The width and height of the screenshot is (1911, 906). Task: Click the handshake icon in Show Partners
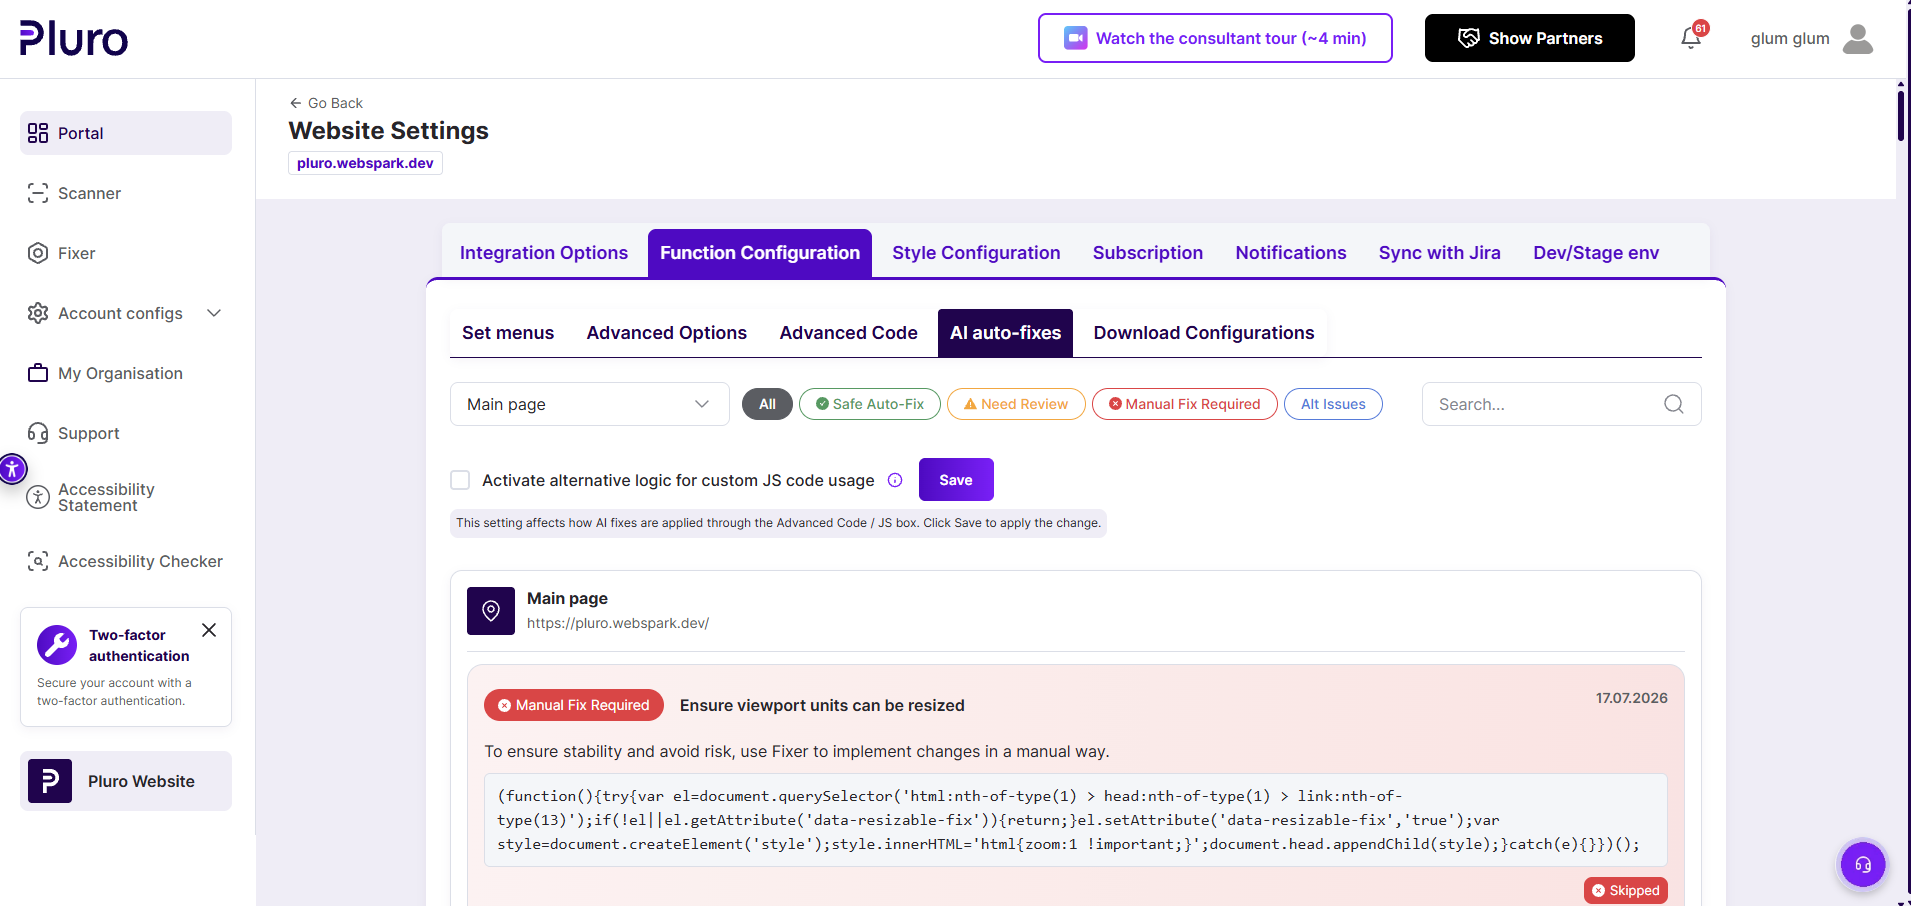pos(1468,38)
